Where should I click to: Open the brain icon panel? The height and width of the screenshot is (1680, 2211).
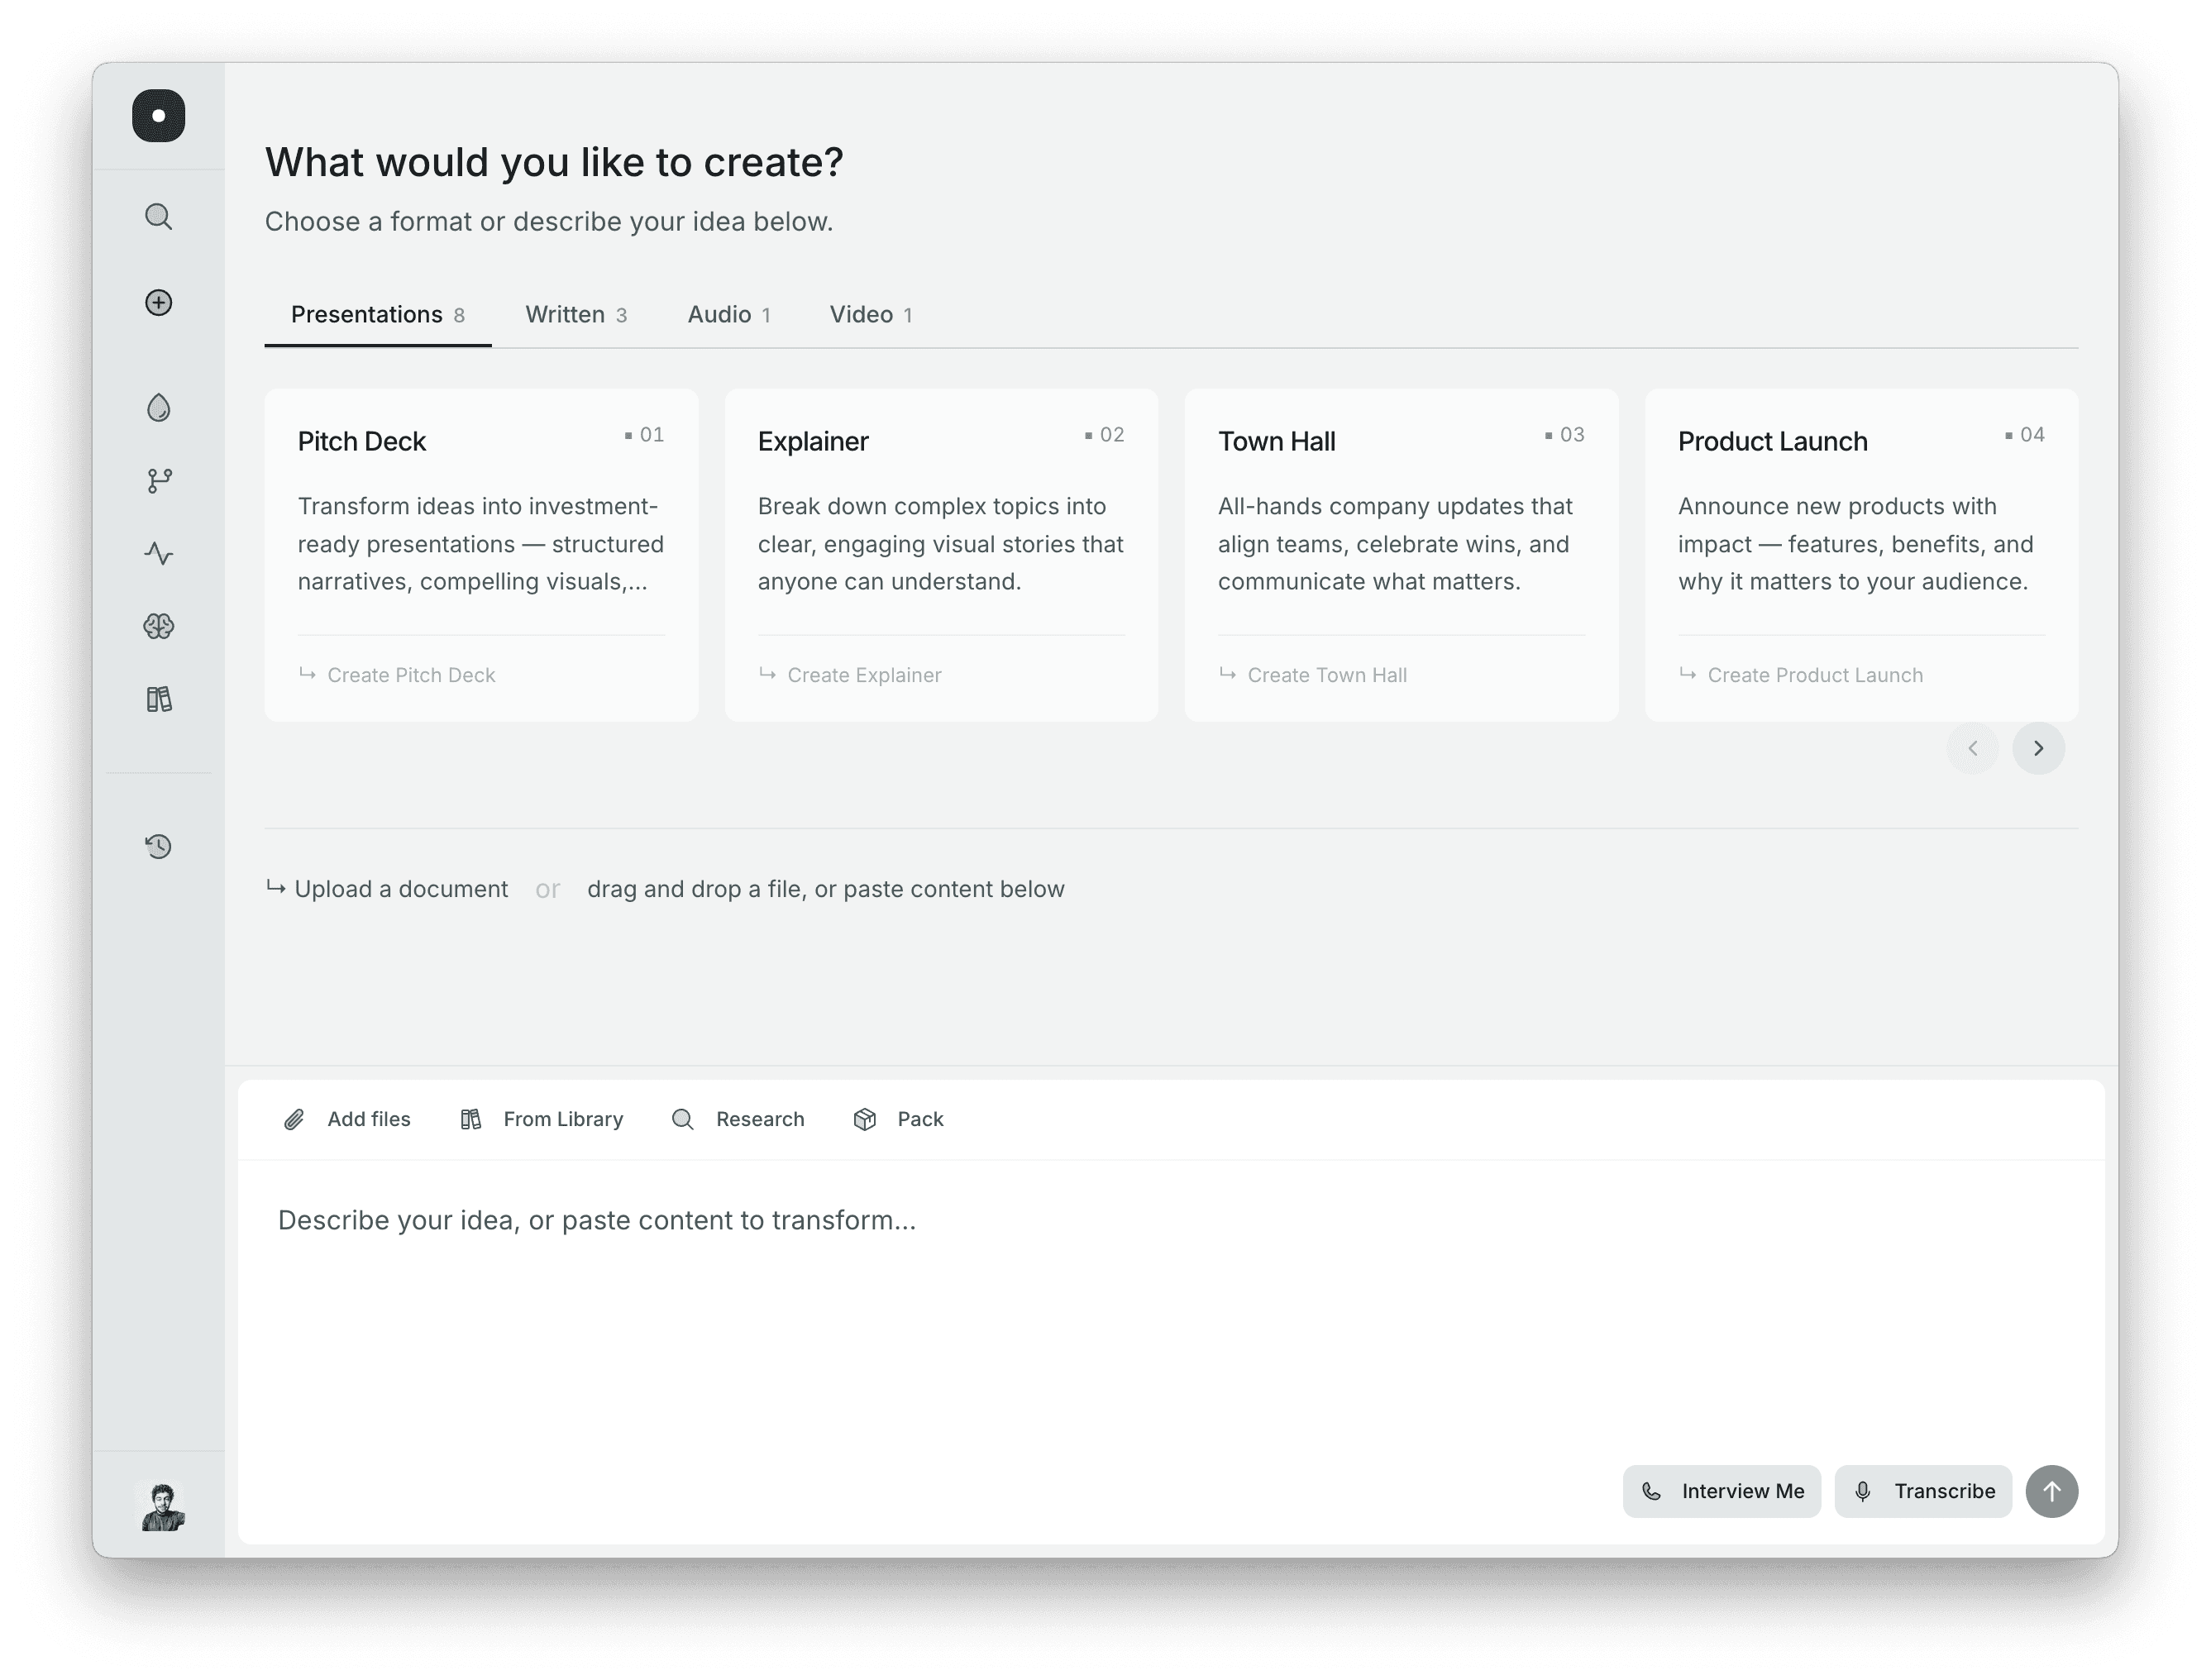[158, 626]
